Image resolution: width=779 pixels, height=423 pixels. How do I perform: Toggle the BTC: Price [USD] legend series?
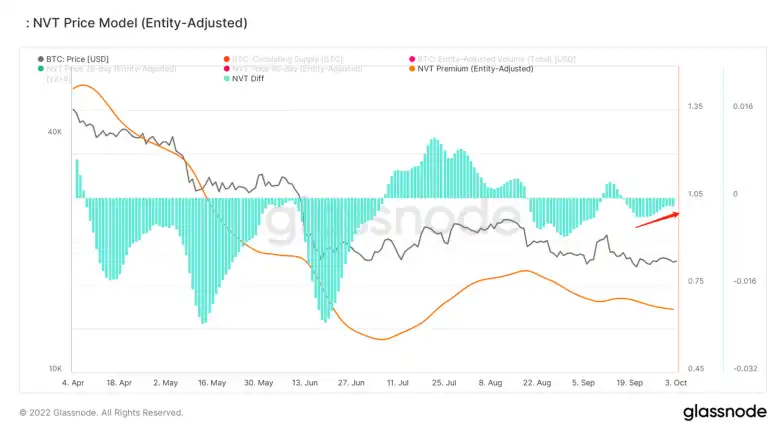[73, 59]
